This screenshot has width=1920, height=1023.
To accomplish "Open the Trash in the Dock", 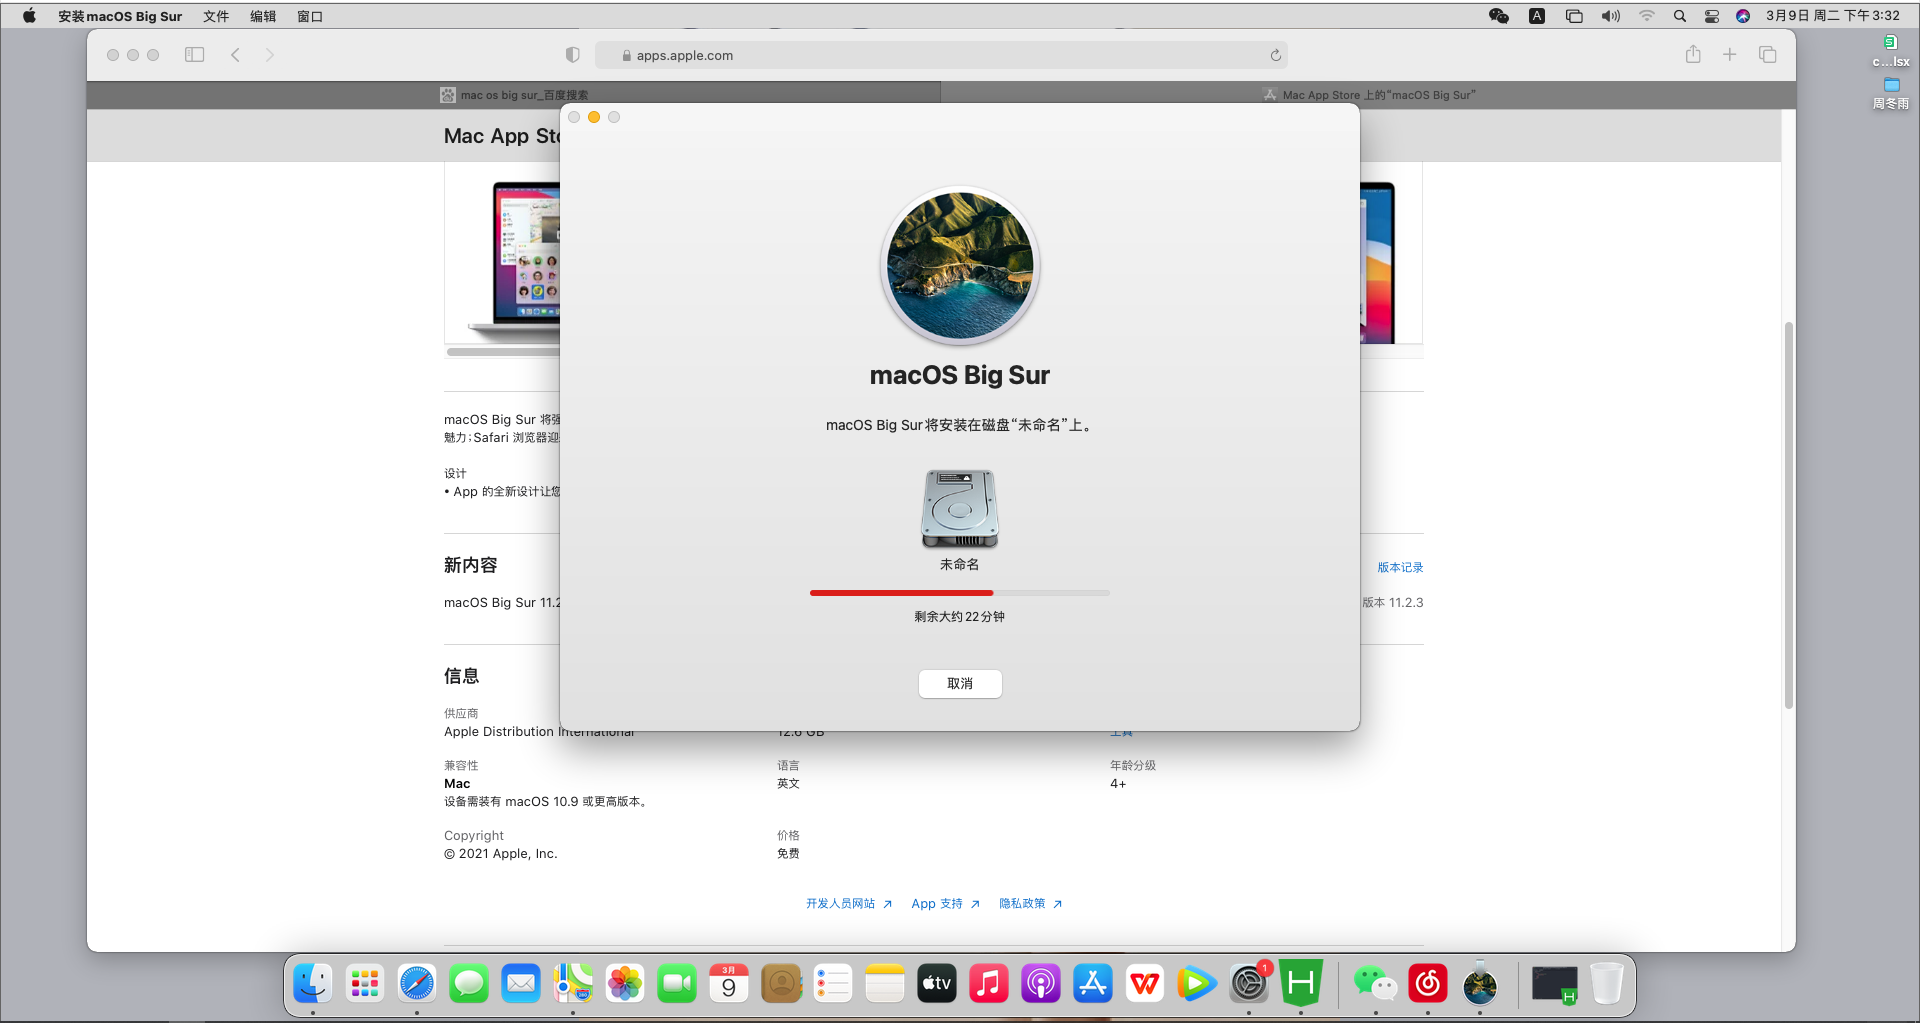I will [x=1607, y=984].
